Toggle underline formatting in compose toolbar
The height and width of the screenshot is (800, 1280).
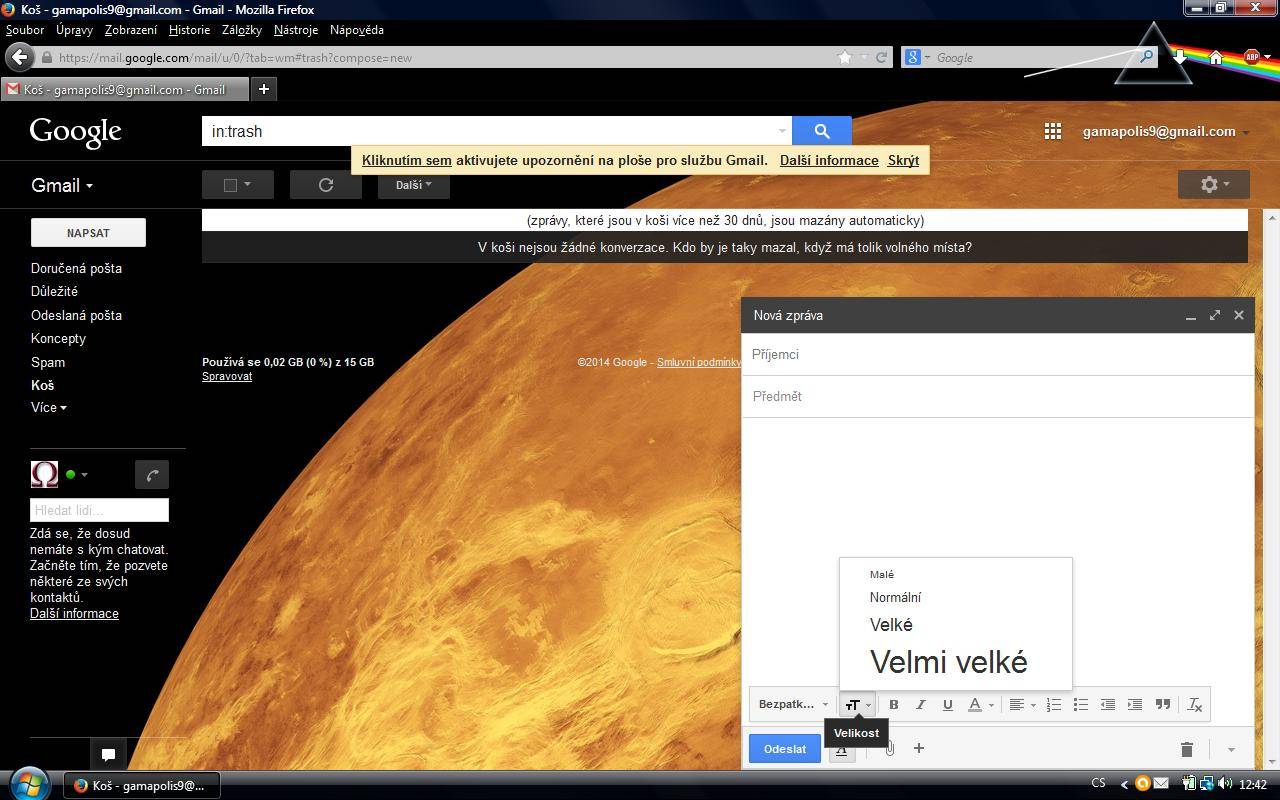948,704
